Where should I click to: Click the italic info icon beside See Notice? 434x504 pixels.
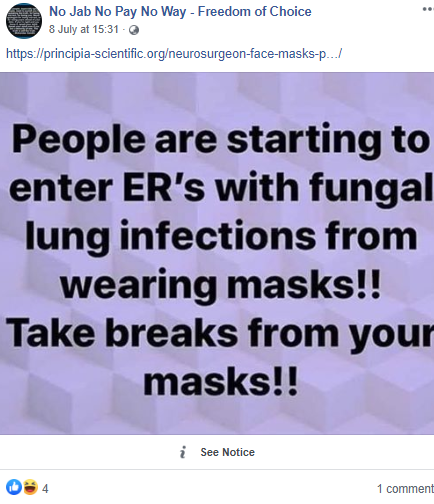[x=183, y=452]
